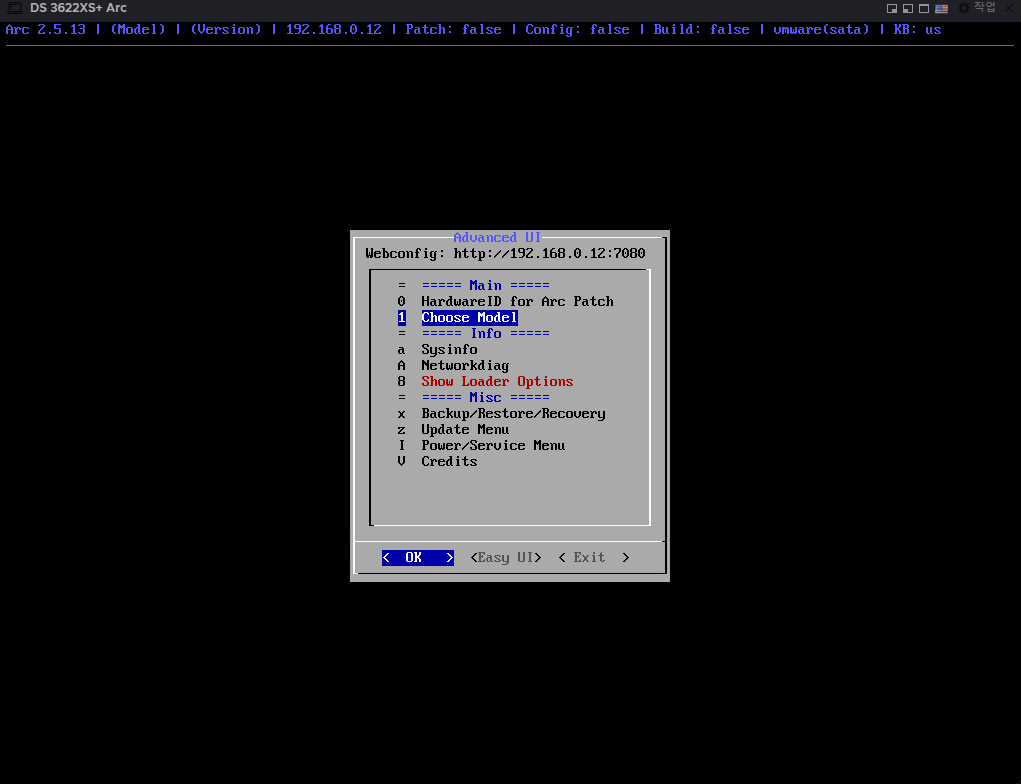Open Backup/Restore/Recovery menu

512,414
